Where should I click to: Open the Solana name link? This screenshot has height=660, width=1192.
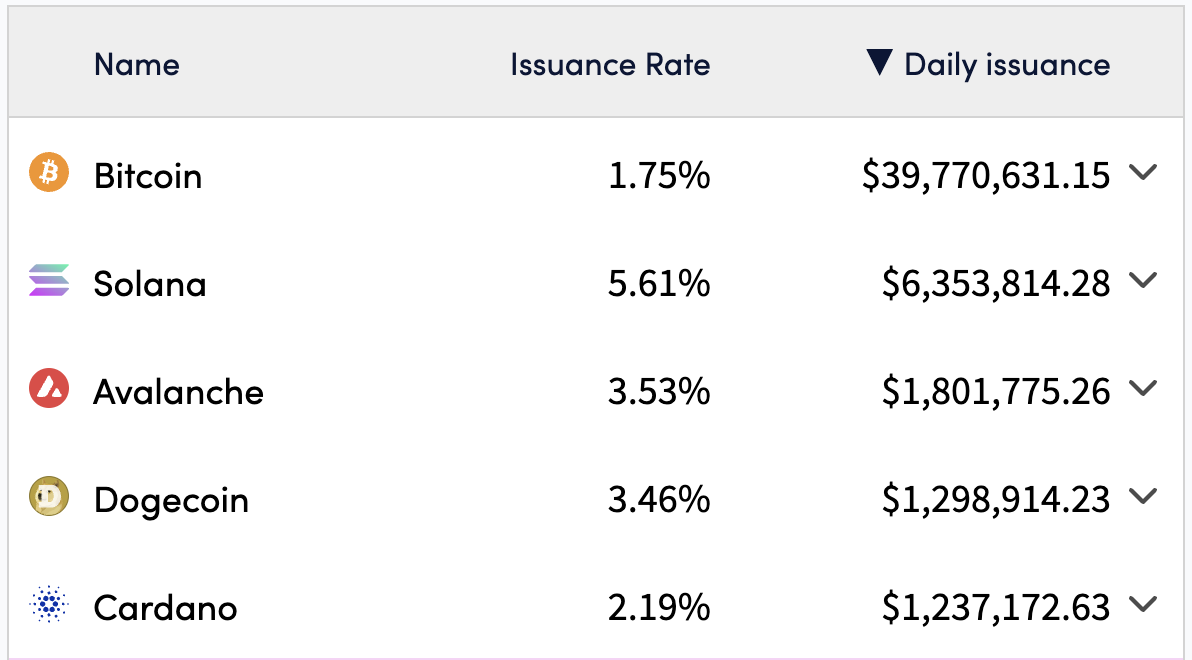(150, 284)
